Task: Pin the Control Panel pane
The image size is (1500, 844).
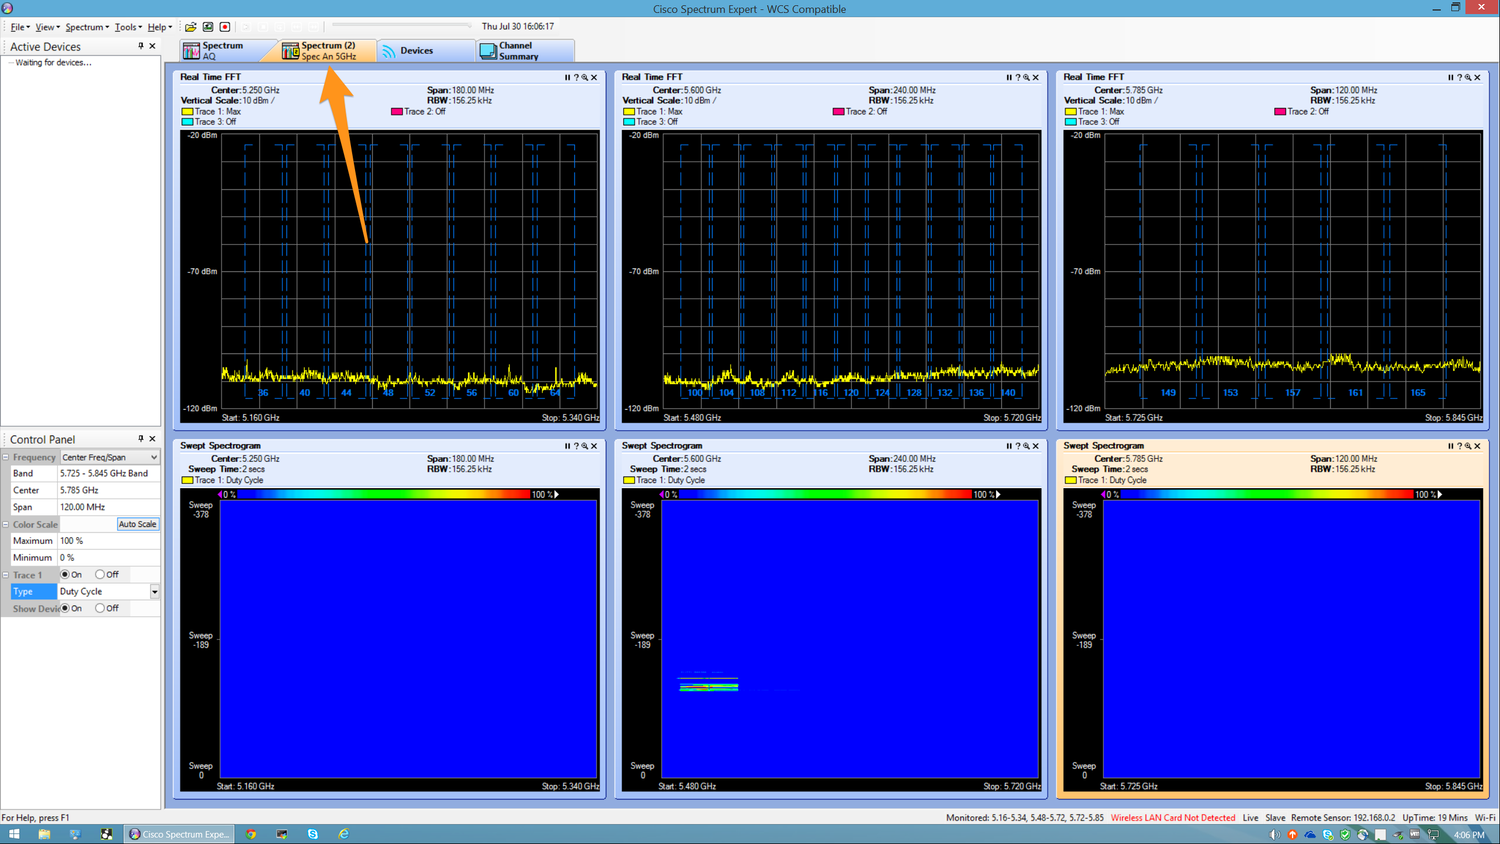Action: (x=141, y=439)
